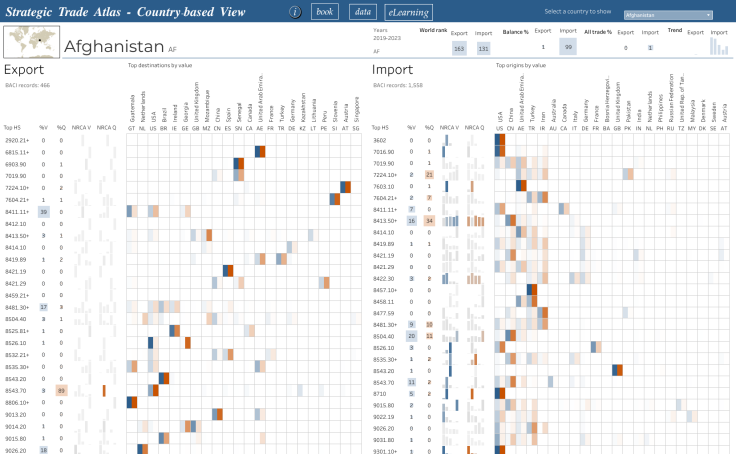Select import heatmap cell for 3602 USA
The image size is (736, 454).
(x=500, y=141)
